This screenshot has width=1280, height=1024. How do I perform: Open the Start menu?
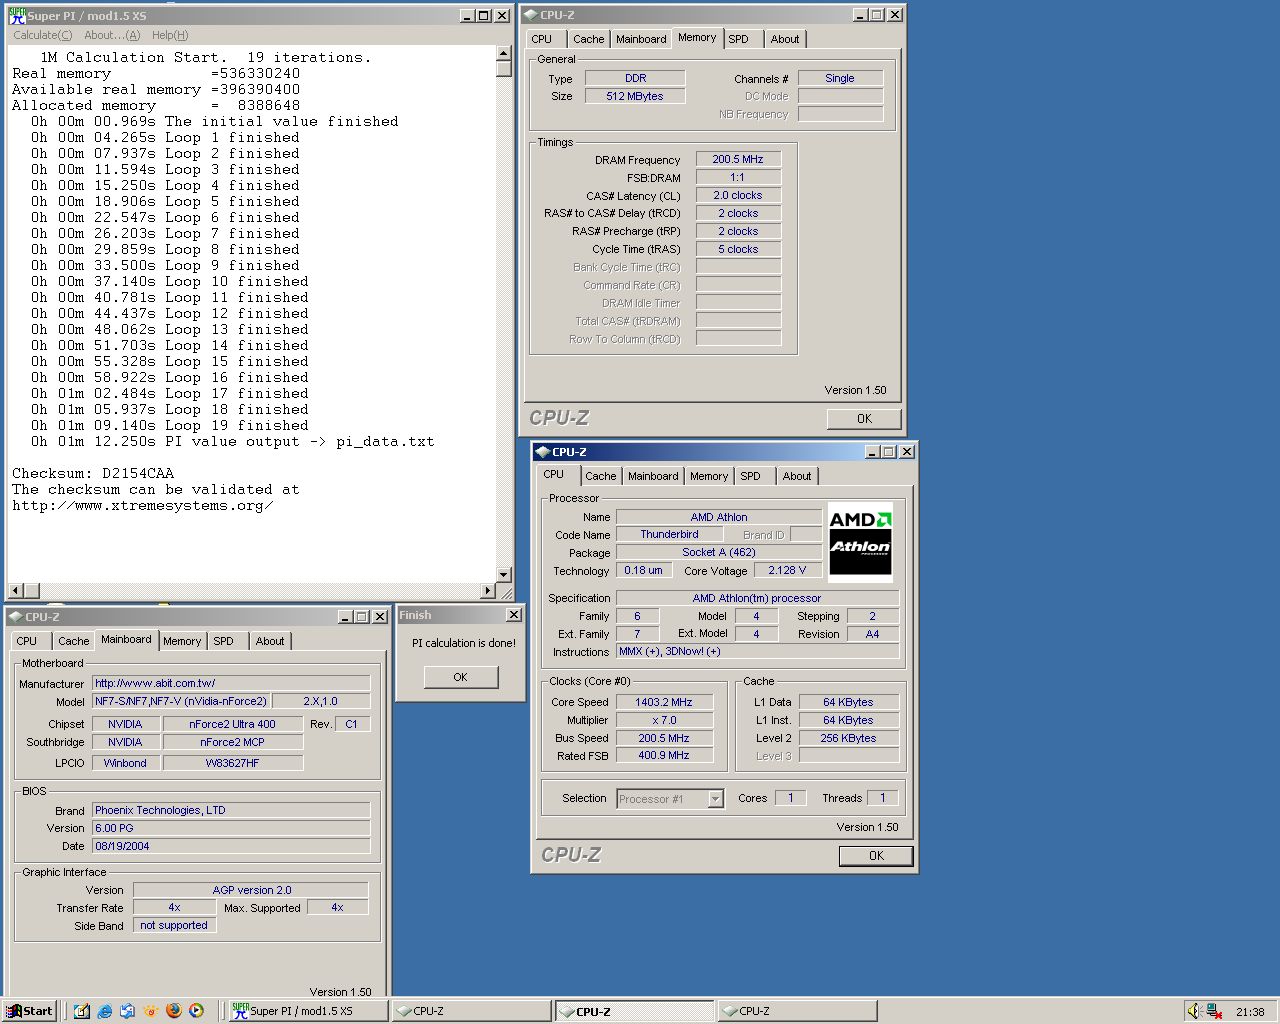(29, 1011)
